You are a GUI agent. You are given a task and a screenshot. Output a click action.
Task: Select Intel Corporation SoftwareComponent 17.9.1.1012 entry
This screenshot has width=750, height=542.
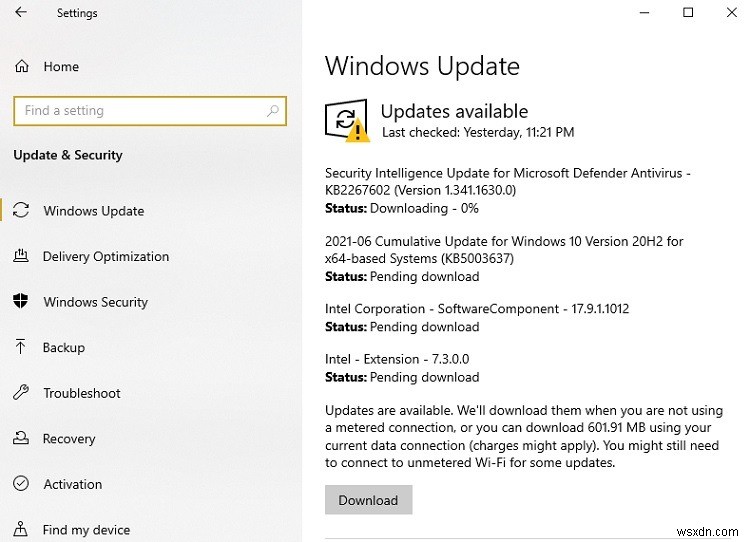click(477, 309)
